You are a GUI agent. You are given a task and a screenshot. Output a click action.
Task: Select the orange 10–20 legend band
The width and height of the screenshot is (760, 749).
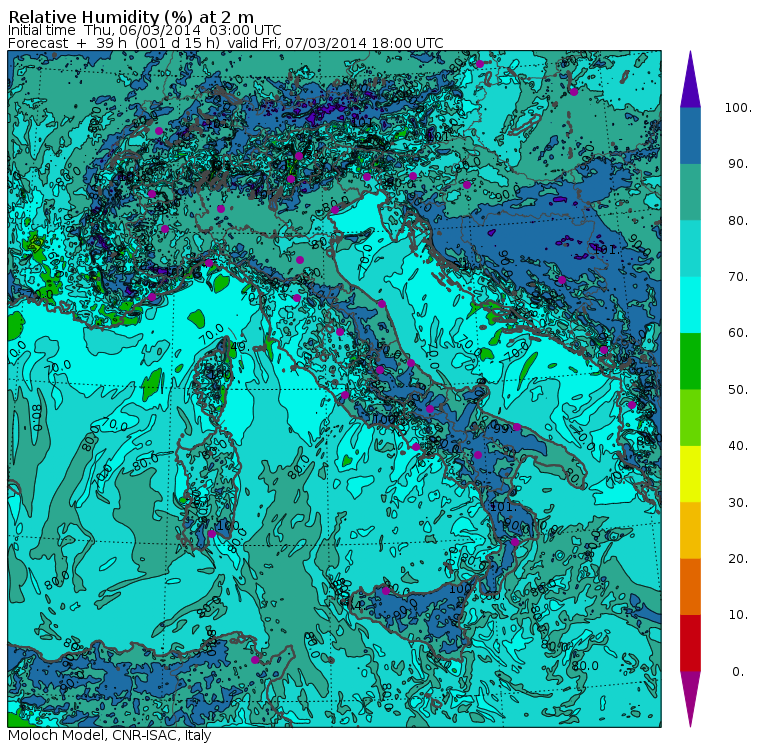[x=690, y=587]
